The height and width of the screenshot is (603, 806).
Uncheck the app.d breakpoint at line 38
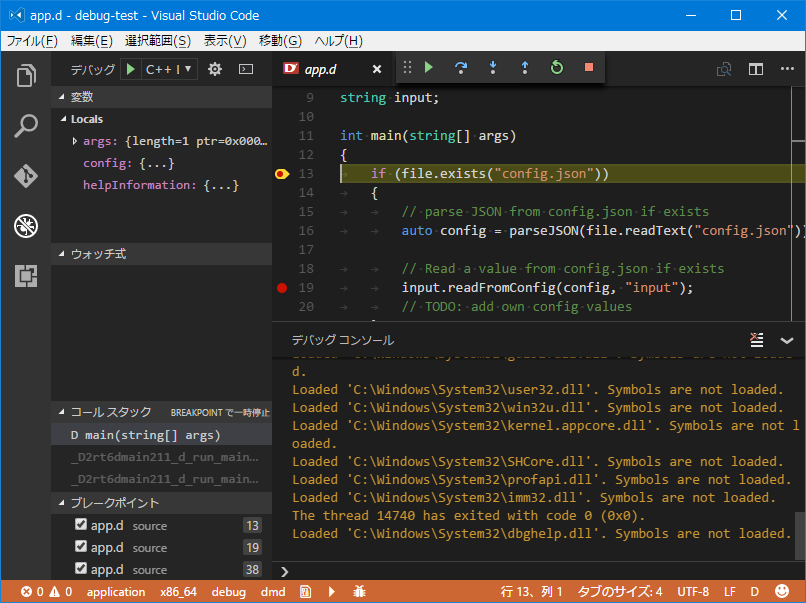(x=81, y=568)
